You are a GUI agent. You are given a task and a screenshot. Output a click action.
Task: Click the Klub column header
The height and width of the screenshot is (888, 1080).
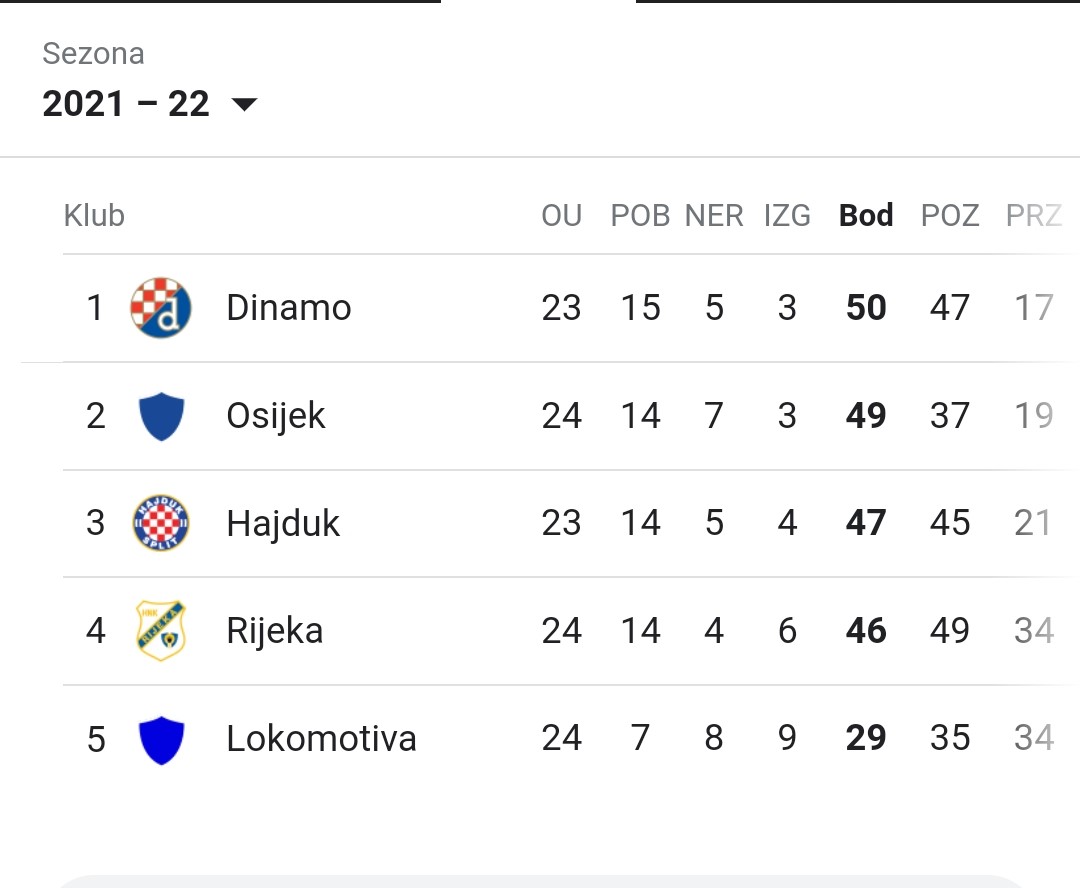pyautogui.click(x=94, y=216)
